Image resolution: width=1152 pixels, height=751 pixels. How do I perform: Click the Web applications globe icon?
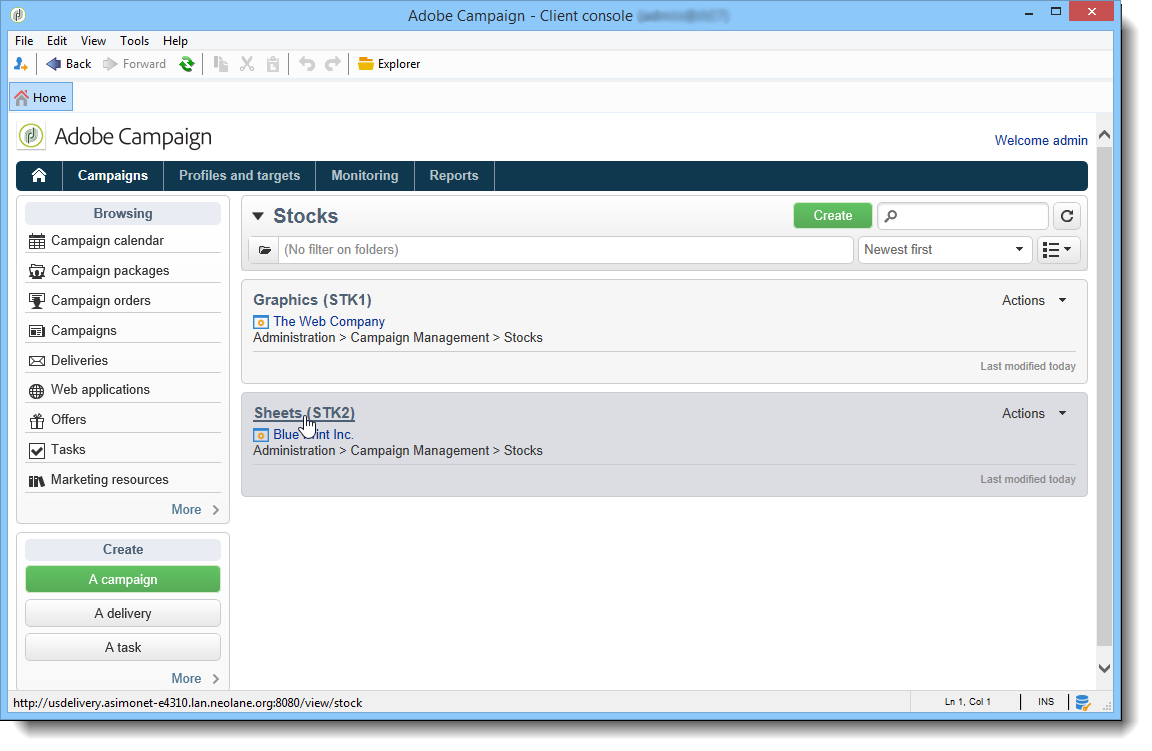37,391
